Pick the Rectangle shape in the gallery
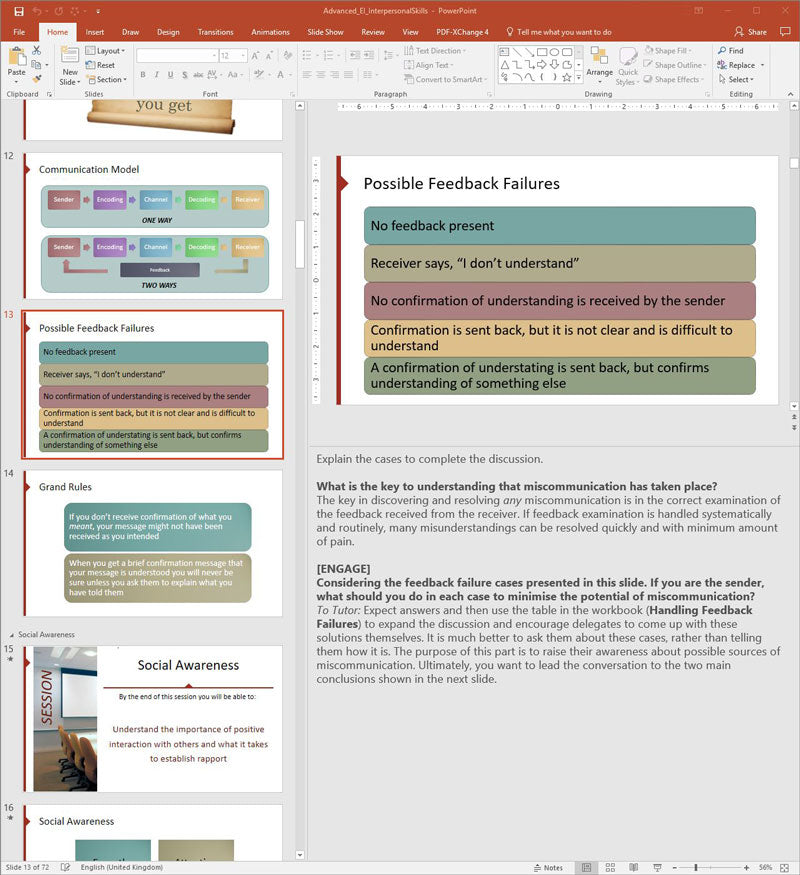Viewport: 800px width, 875px height. coord(542,52)
